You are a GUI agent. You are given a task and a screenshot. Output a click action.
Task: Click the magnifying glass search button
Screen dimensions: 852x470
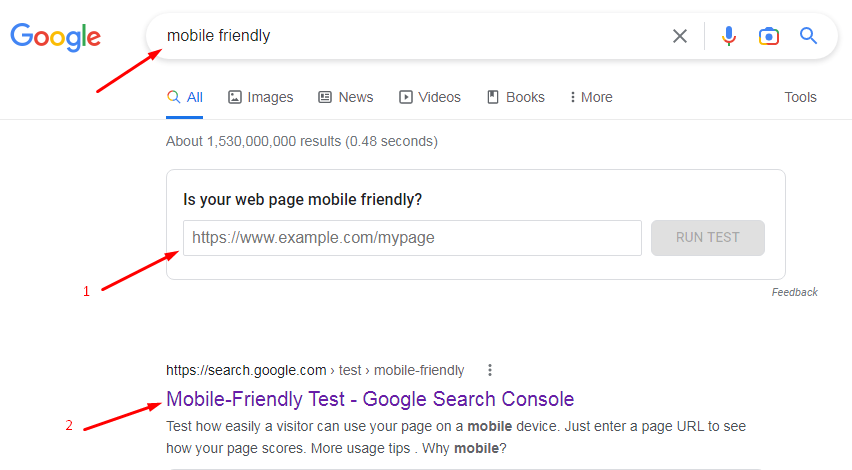coord(808,36)
